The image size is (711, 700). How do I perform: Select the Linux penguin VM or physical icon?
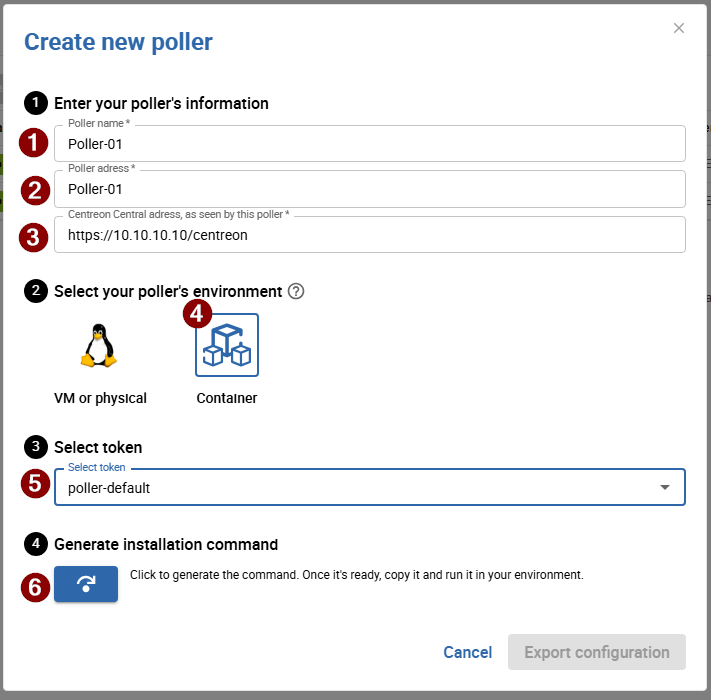point(99,345)
